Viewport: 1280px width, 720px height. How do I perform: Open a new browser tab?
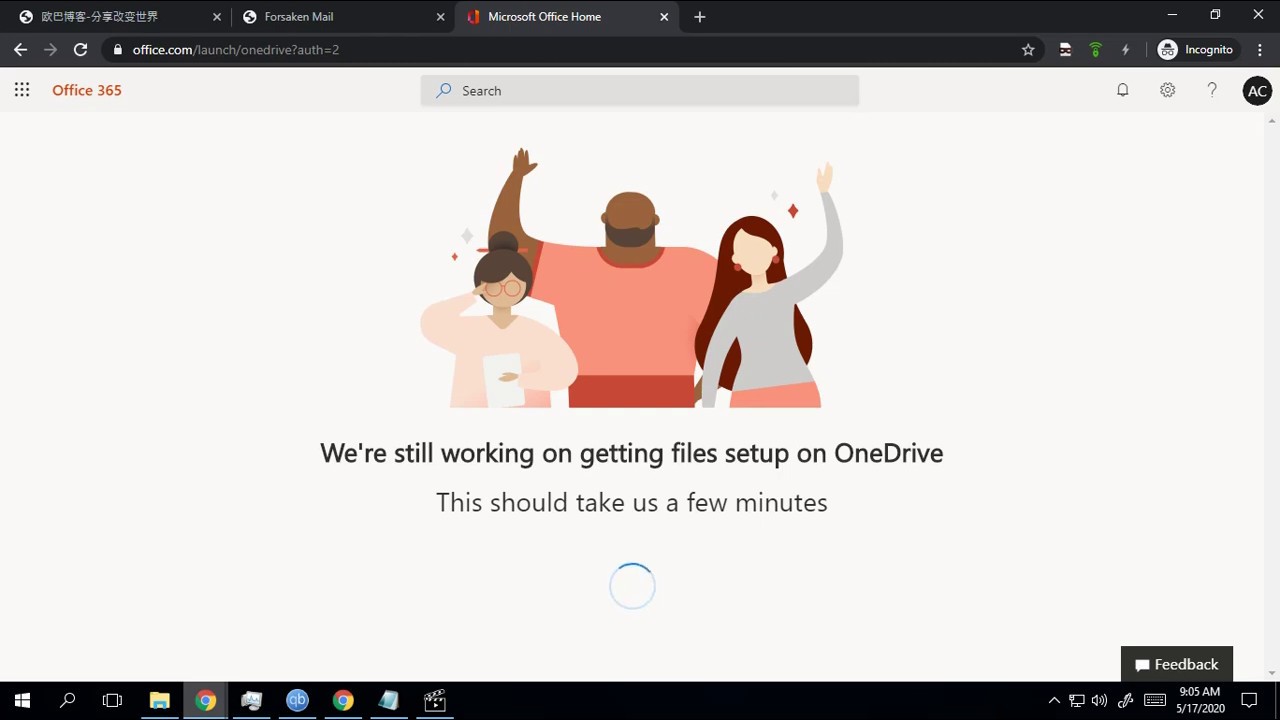(700, 17)
